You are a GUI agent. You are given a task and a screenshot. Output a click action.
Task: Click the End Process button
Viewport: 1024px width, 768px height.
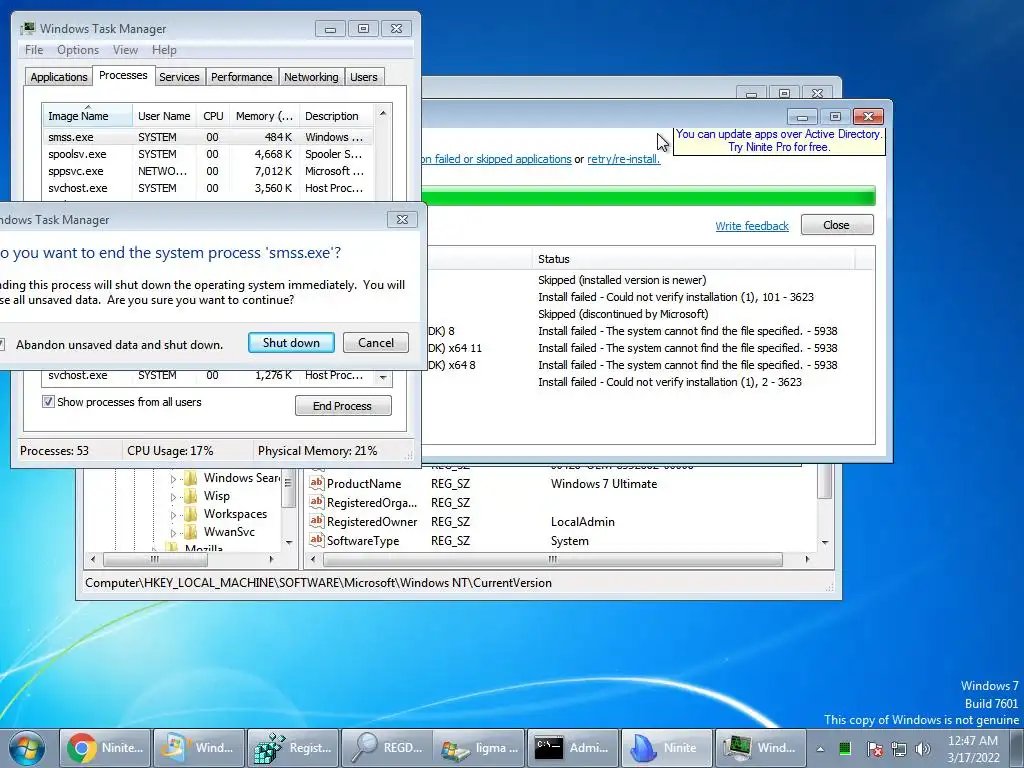click(343, 406)
